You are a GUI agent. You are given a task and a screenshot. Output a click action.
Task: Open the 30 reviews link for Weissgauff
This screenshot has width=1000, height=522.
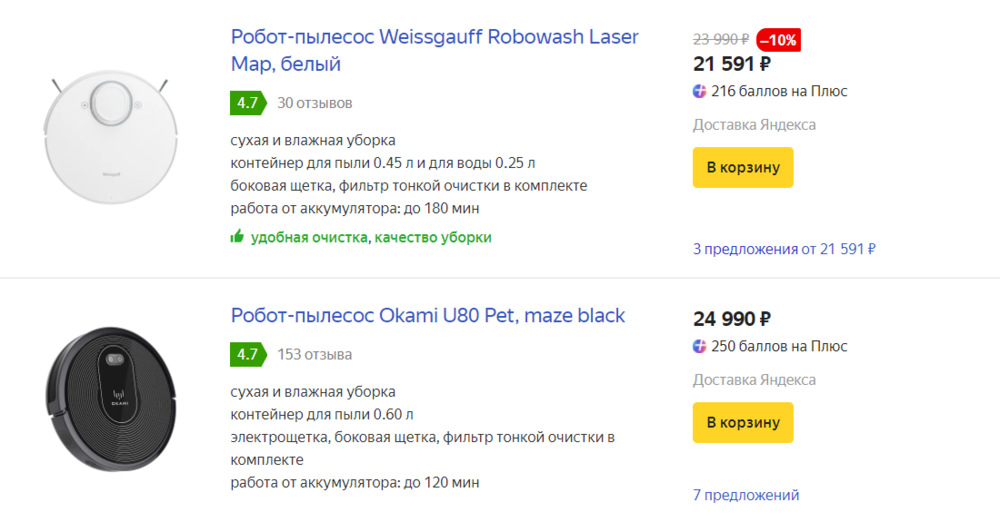314,103
